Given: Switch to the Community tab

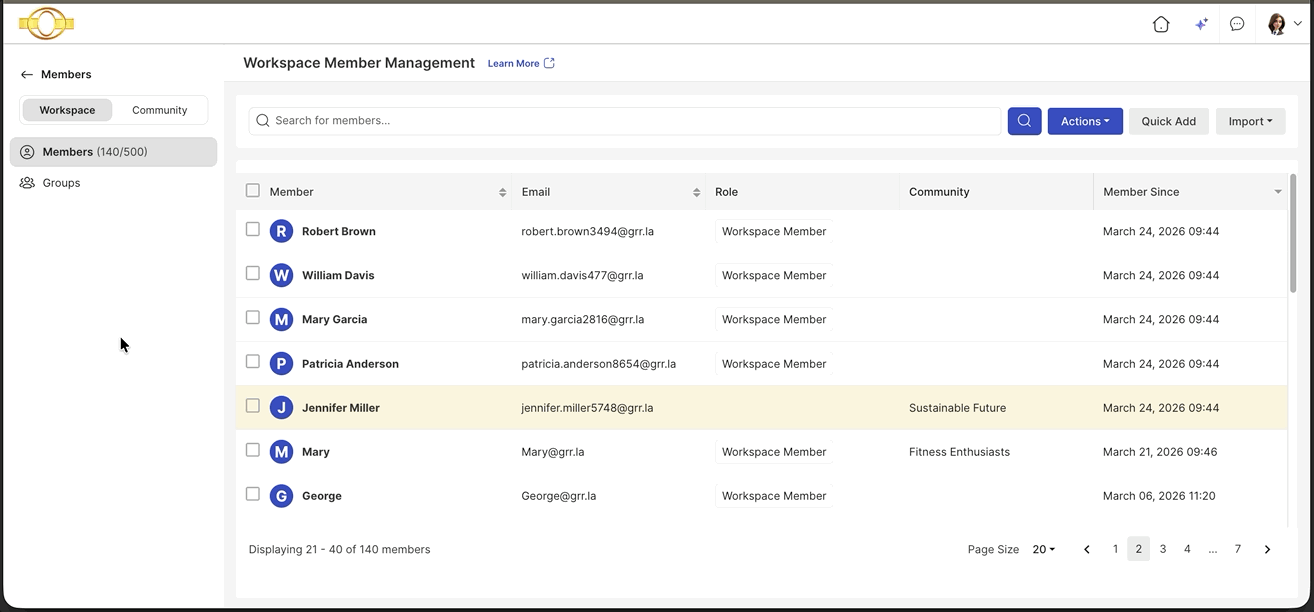Looking at the screenshot, I should click(160, 110).
